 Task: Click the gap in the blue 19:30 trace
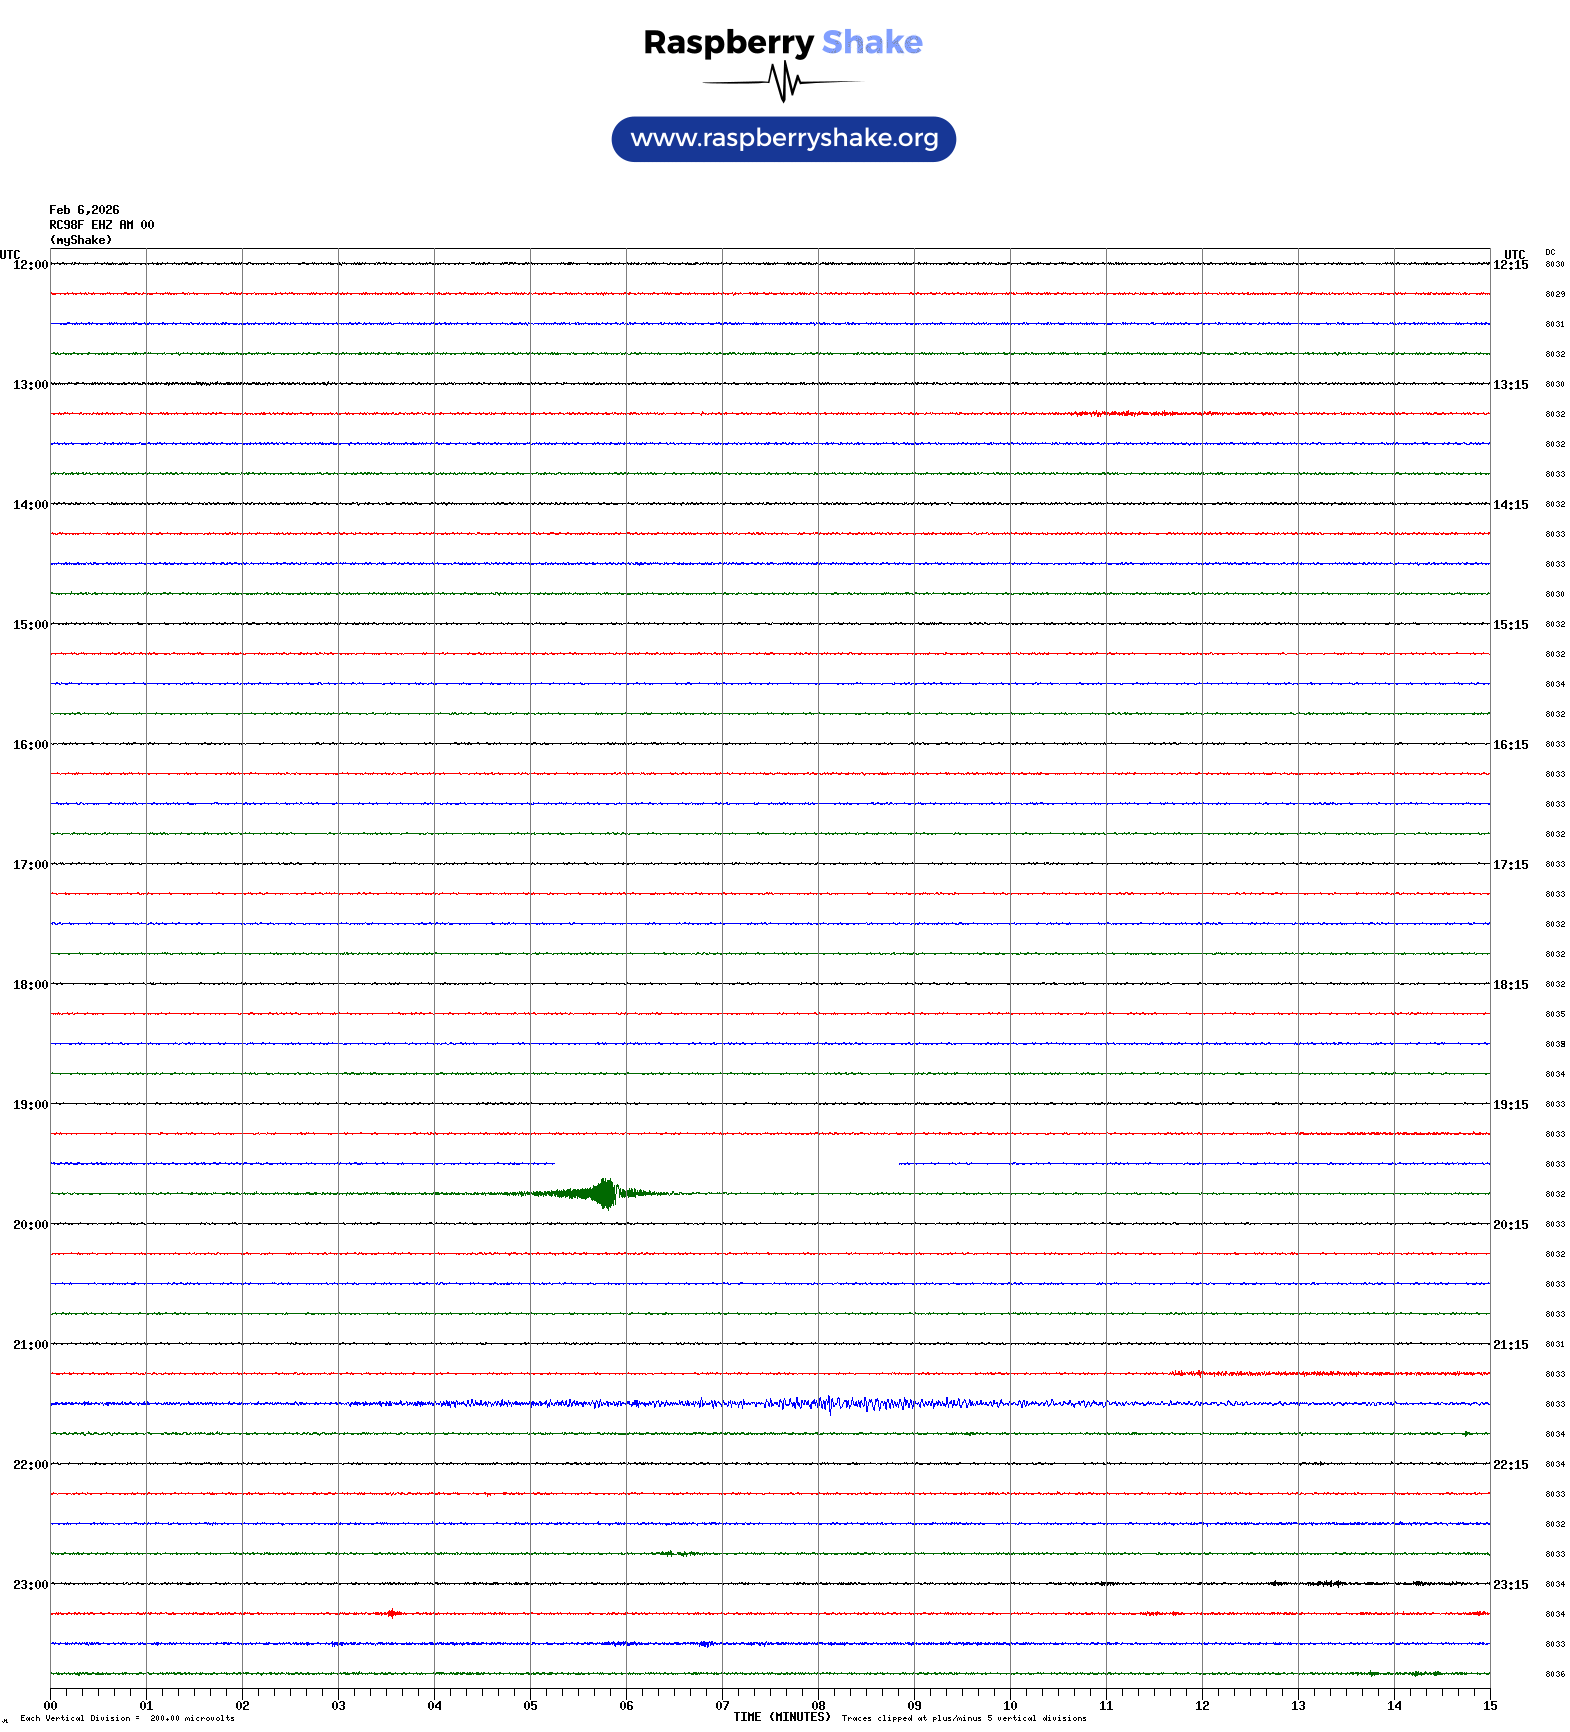tap(726, 1163)
